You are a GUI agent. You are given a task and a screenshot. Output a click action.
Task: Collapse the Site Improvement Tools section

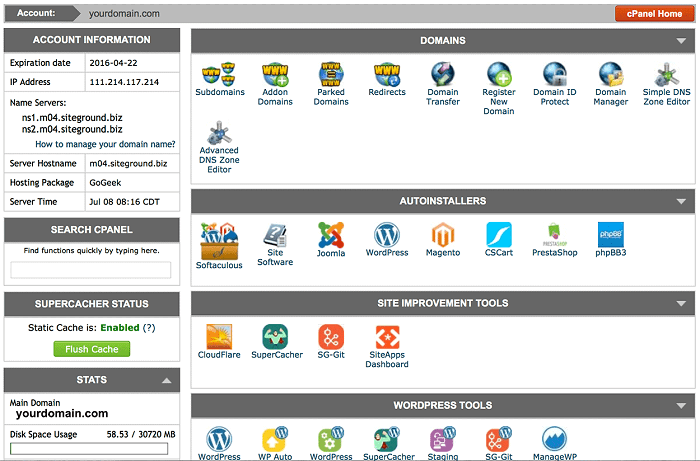[681, 303]
